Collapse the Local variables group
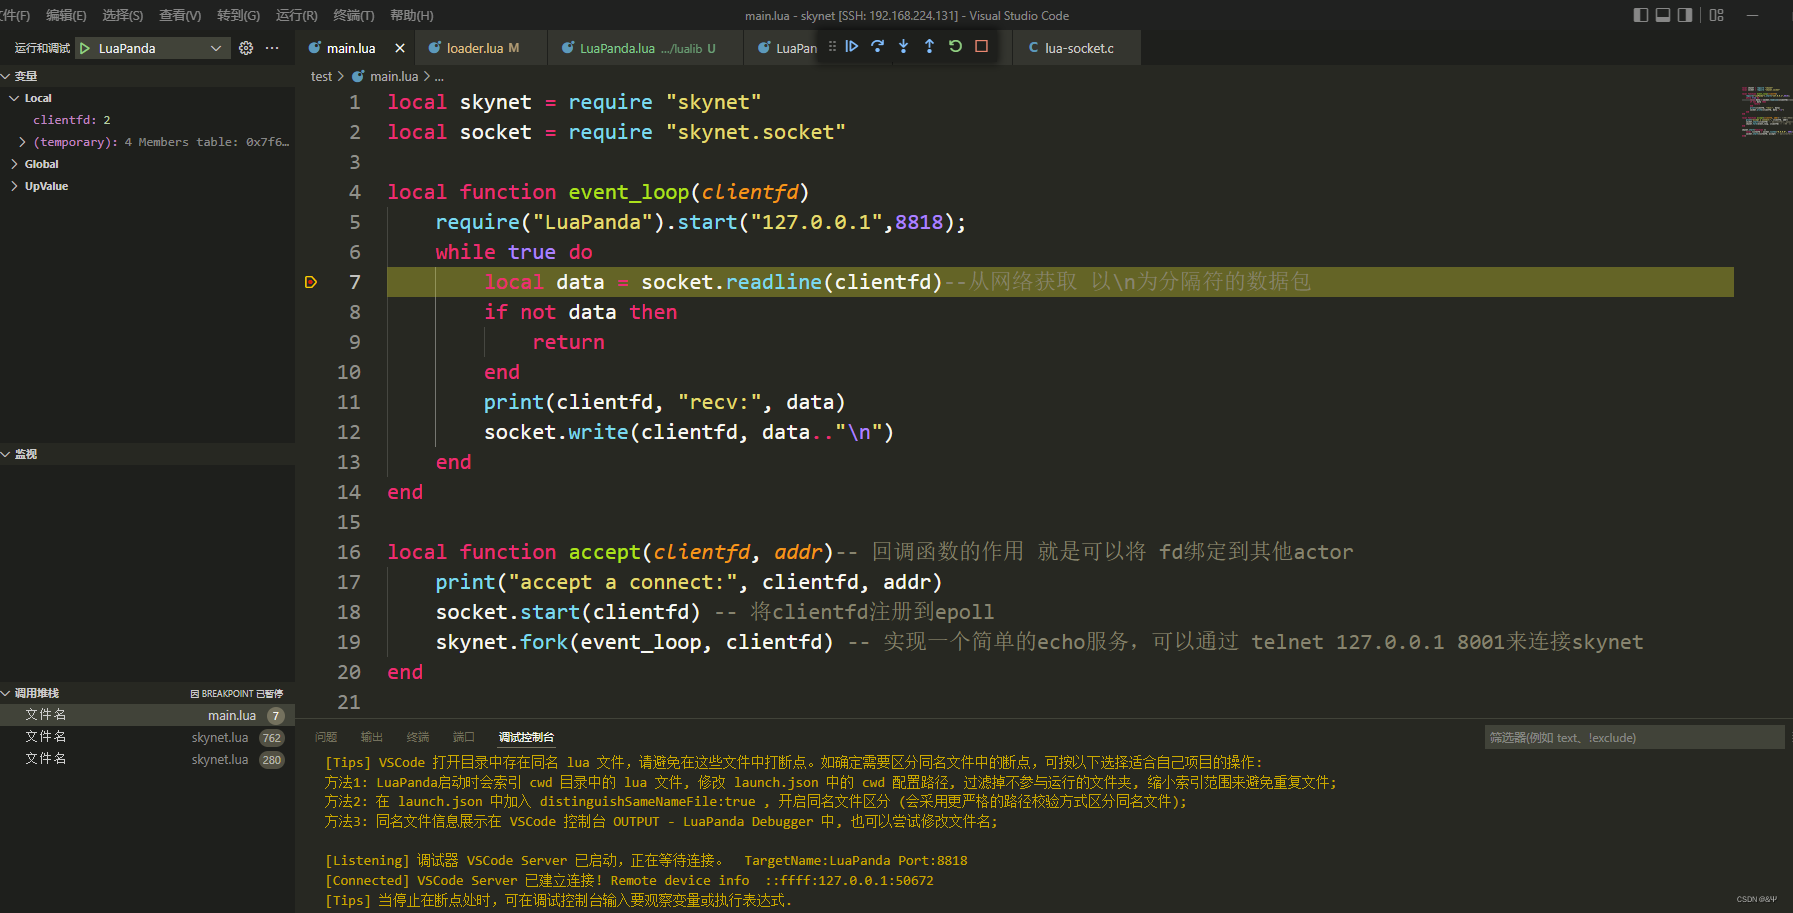1793x913 pixels. [x=14, y=98]
